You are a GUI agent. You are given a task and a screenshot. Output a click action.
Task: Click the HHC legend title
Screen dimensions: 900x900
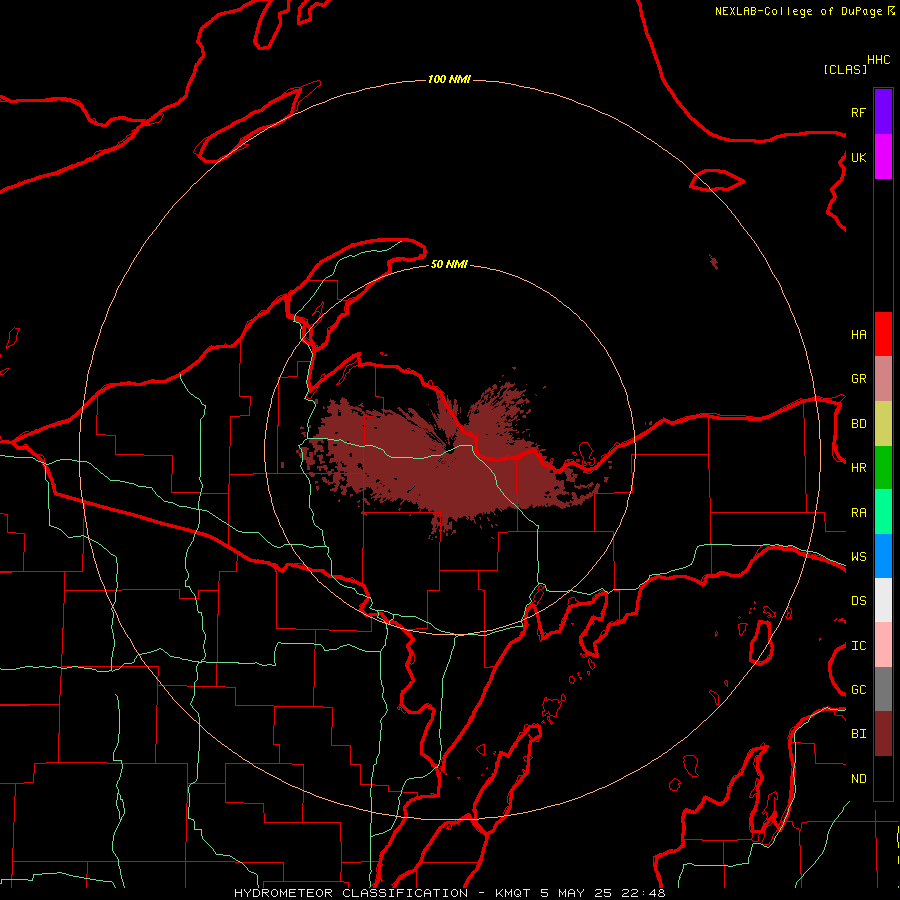[879, 60]
